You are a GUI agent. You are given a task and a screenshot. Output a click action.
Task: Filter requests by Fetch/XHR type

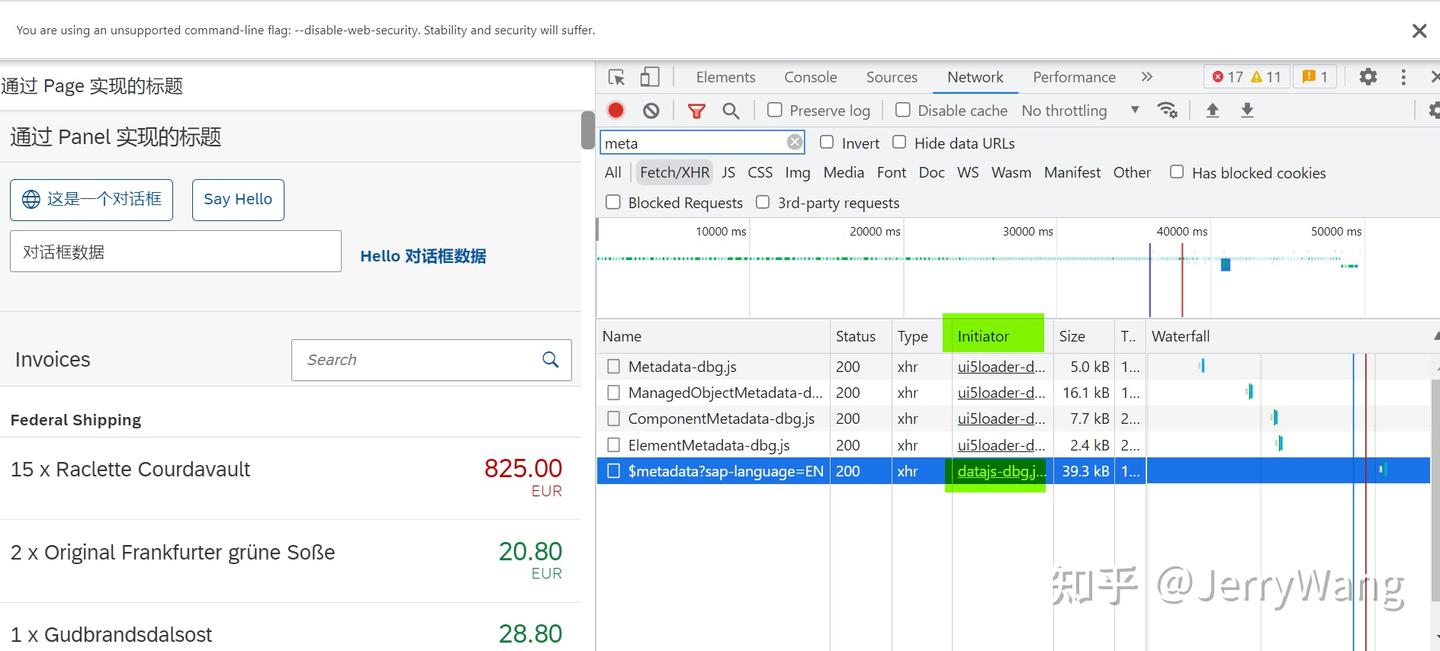click(x=674, y=172)
